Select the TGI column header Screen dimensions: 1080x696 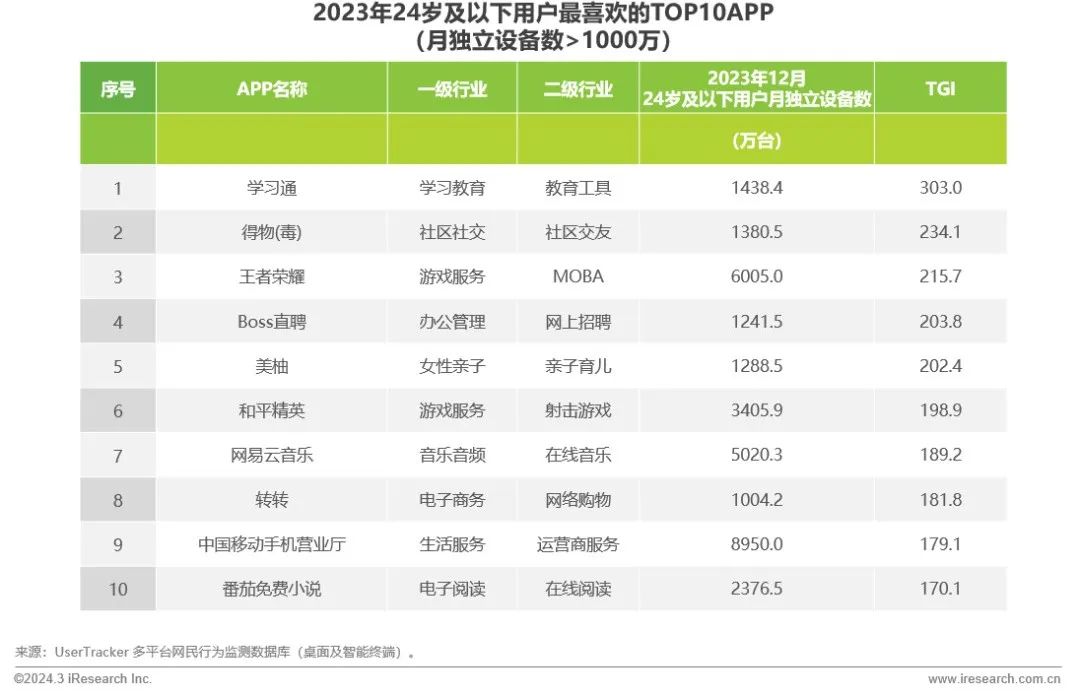938,88
